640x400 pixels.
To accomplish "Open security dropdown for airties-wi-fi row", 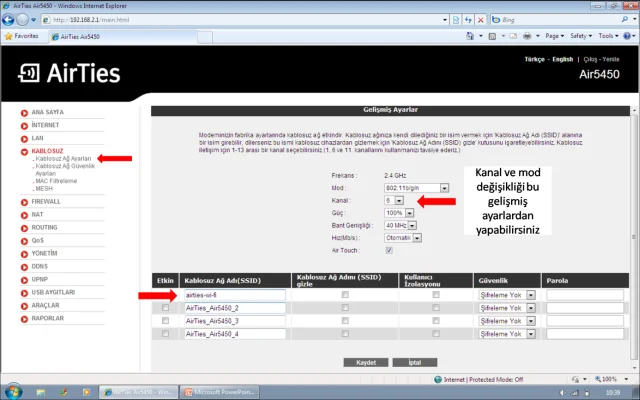I will 507,295.
